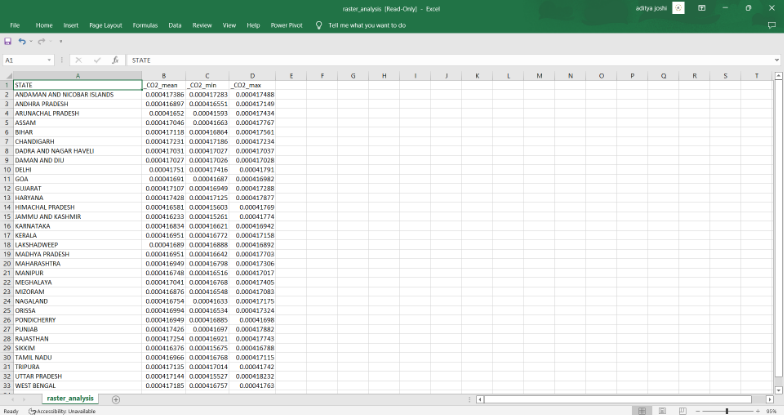This screenshot has width=784, height=415.
Task: Switch to Page Layout view in status bar
Action: pyautogui.click(x=662, y=411)
